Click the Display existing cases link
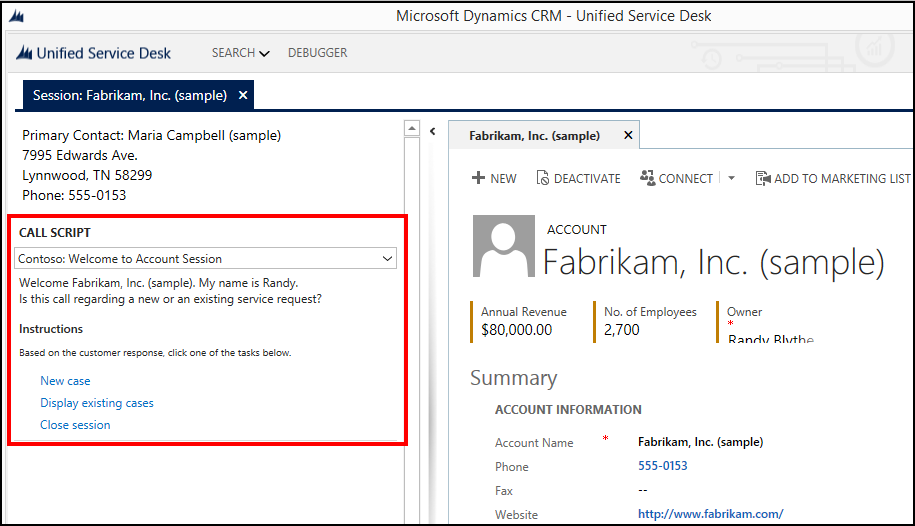 click(97, 403)
